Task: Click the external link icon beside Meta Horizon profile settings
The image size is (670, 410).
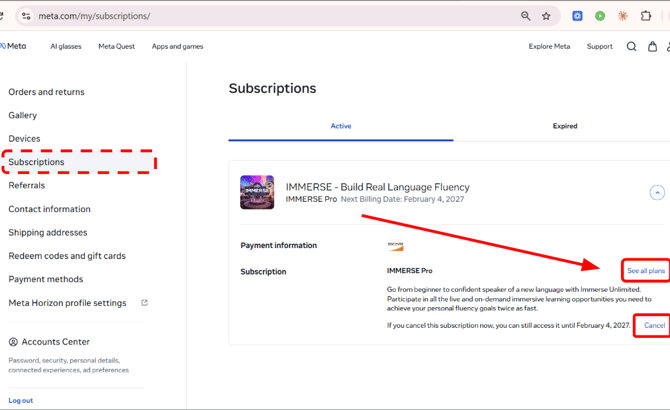Action: click(144, 302)
